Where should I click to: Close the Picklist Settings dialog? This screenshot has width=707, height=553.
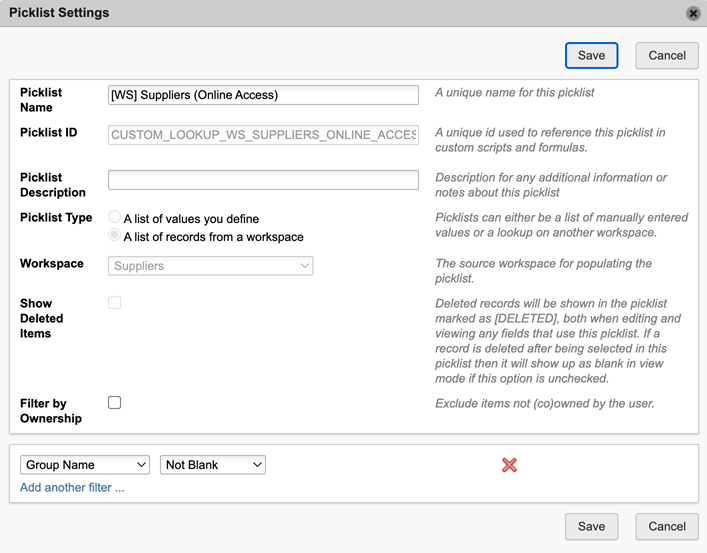pyautogui.click(x=693, y=13)
